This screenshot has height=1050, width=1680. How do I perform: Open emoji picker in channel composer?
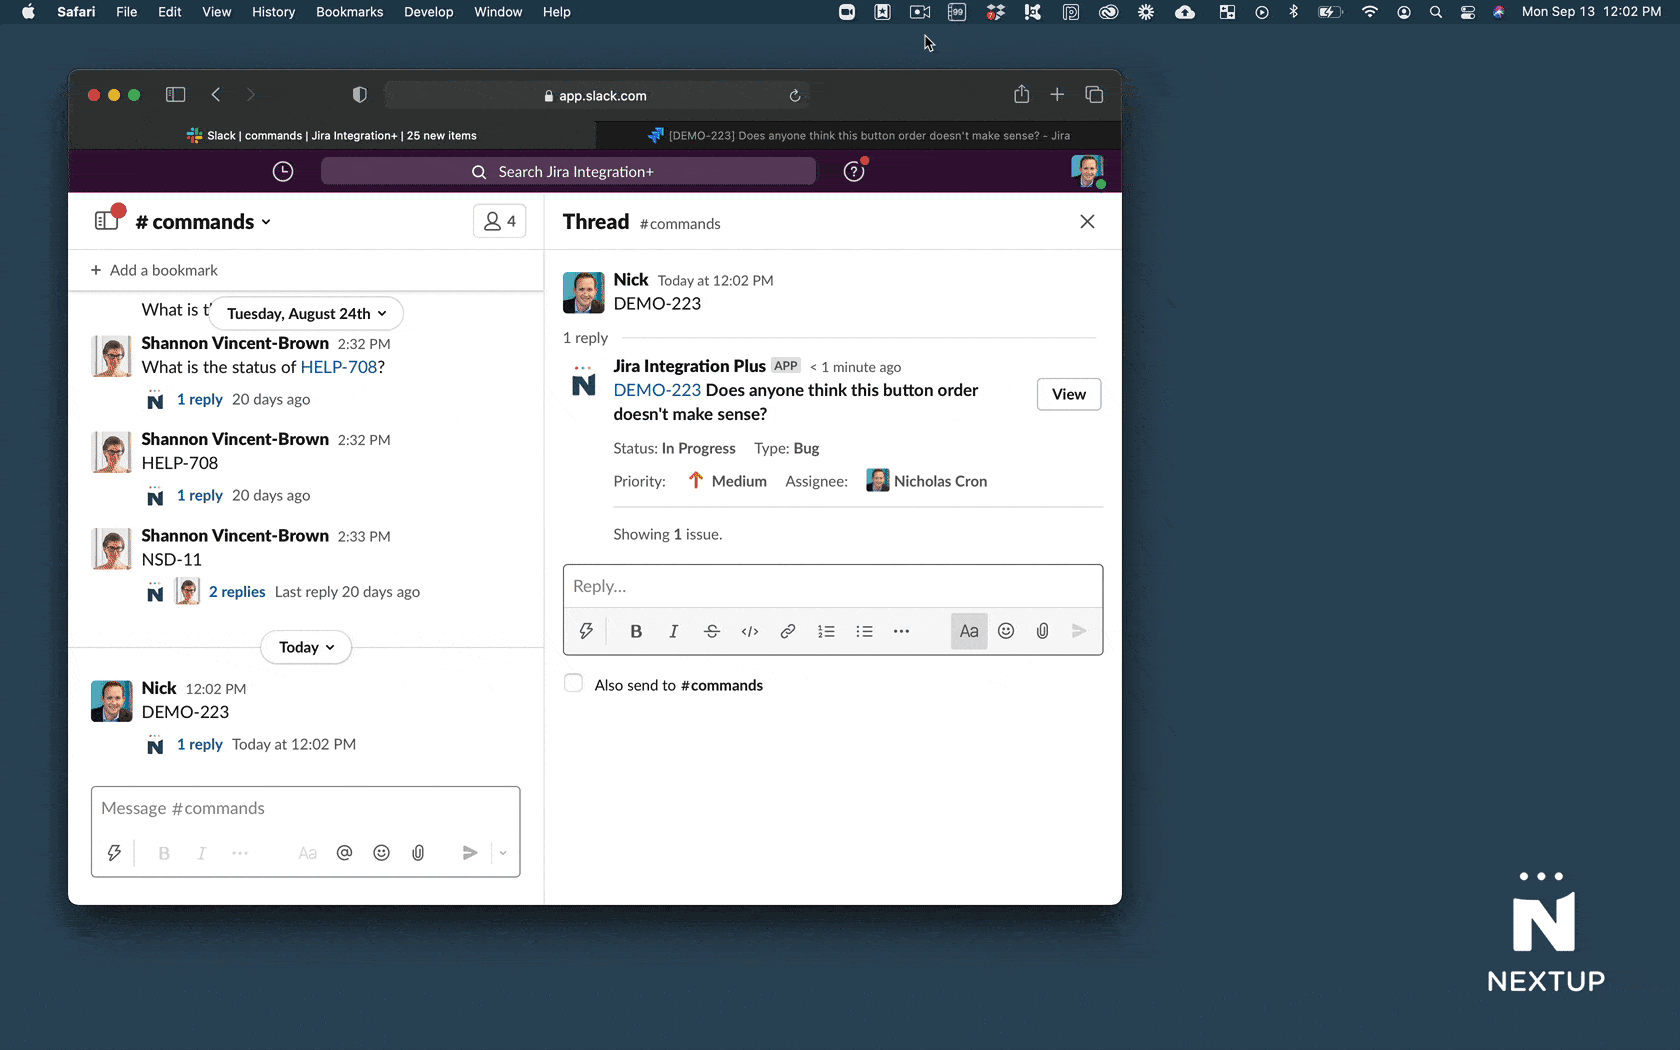tap(381, 853)
